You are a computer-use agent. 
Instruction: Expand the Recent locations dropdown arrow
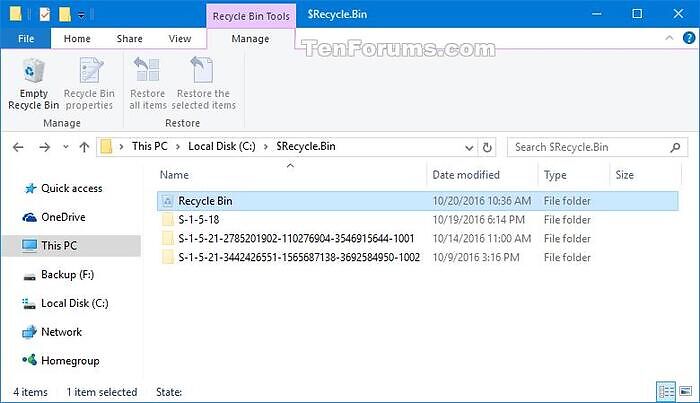click(x=66, y=147)
